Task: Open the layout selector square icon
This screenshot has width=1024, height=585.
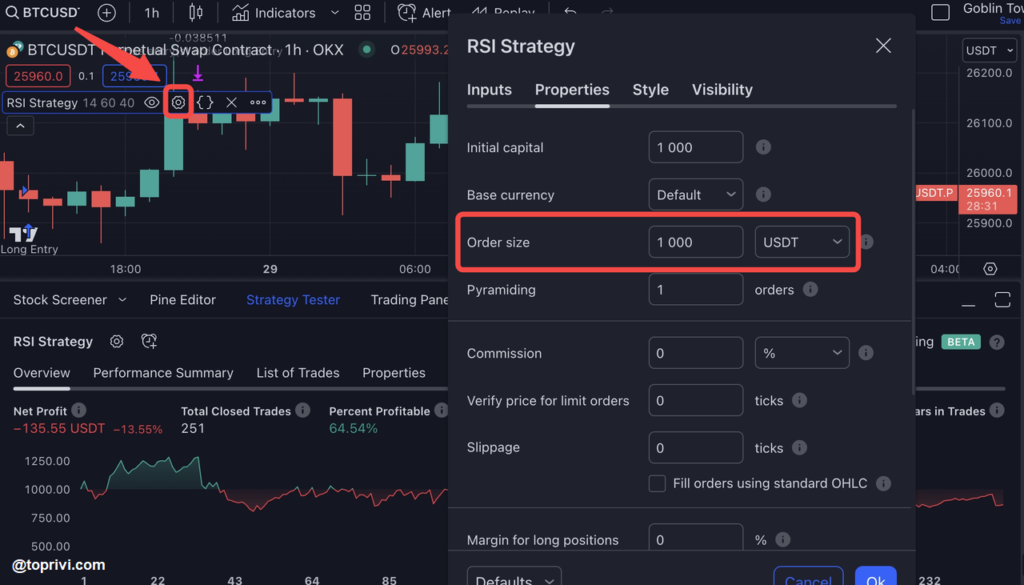Action: tap(940, 12)
